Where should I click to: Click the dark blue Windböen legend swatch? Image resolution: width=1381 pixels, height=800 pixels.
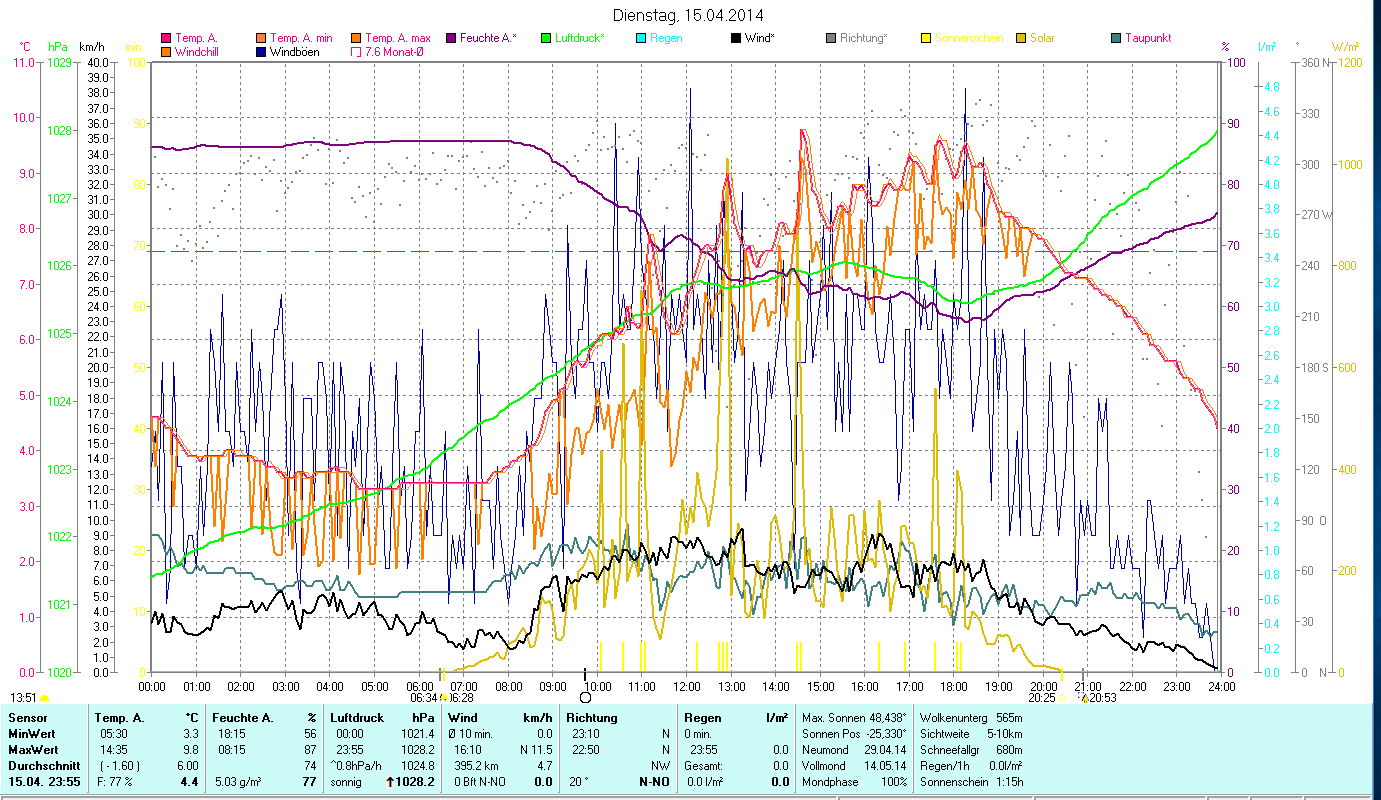(262, 52)
